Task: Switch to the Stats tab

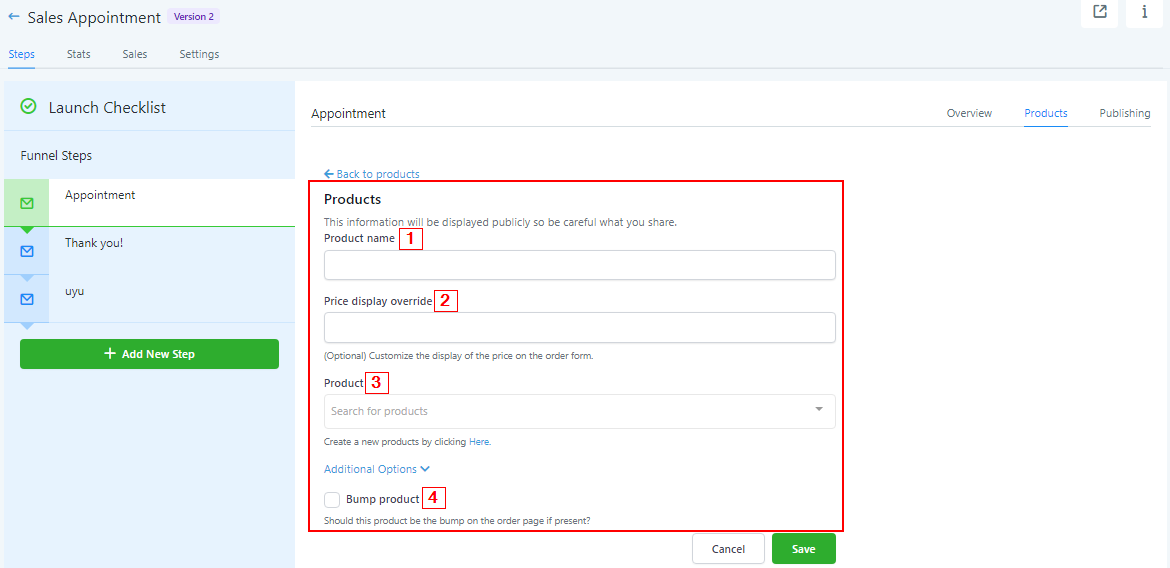Action: coord(79,54)
